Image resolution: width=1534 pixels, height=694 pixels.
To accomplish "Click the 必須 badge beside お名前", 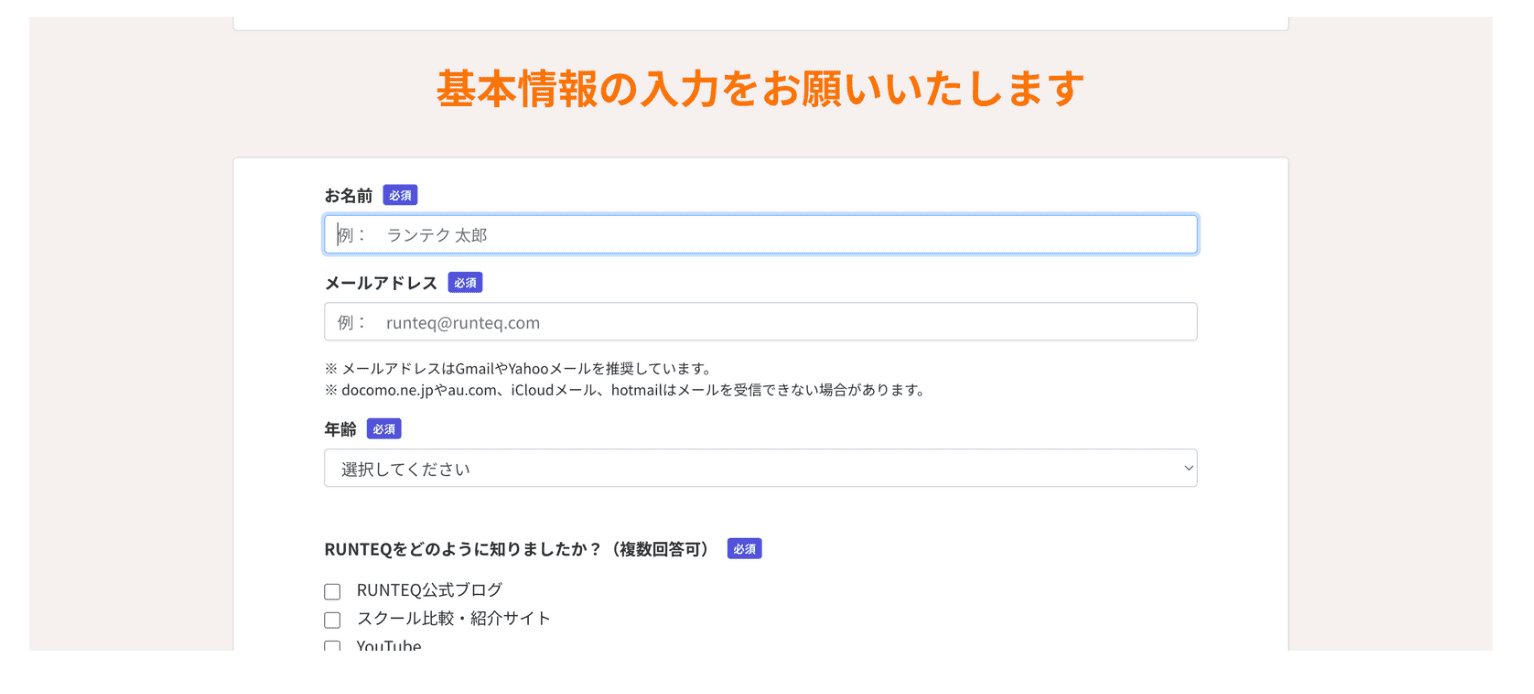I will coord(400,195).
